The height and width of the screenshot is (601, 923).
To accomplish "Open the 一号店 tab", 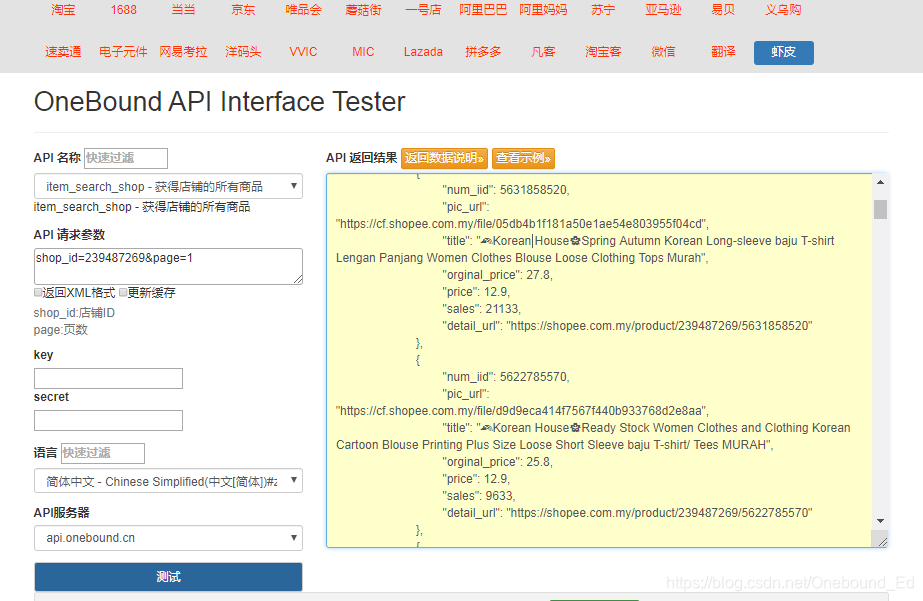I will 423,10.
